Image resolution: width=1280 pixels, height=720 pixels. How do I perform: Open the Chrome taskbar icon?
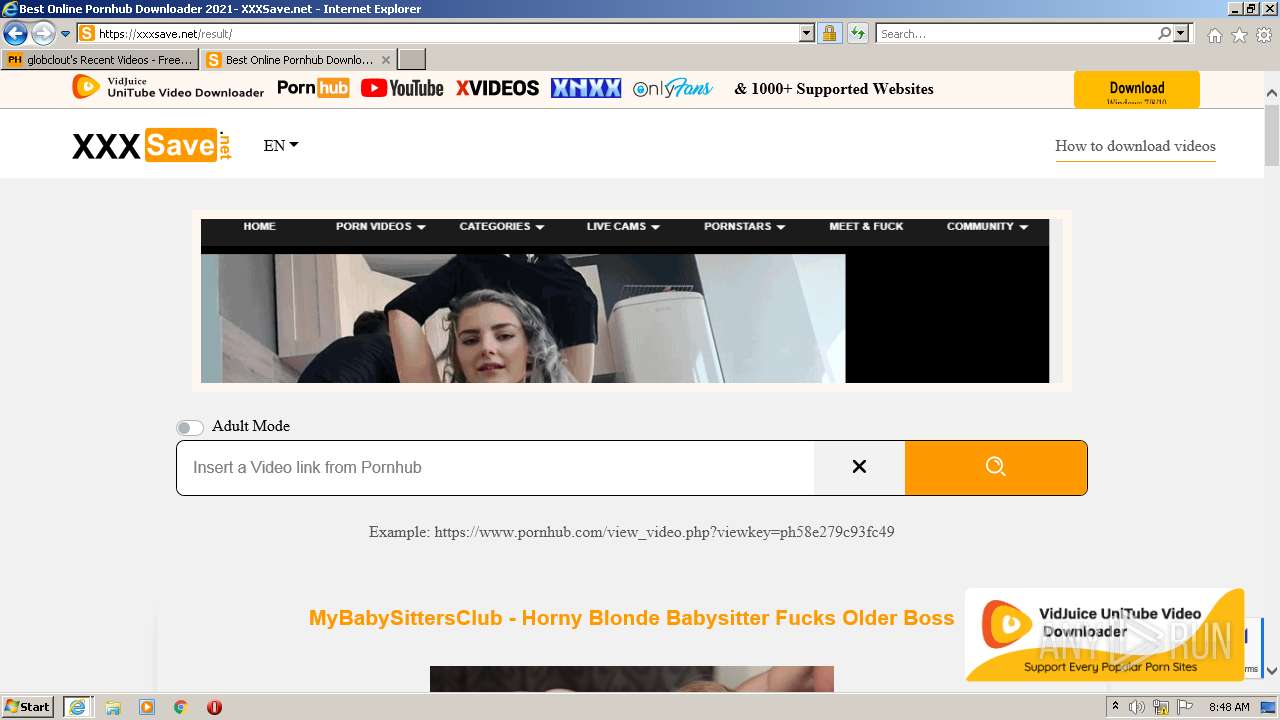tap(181, 707)
